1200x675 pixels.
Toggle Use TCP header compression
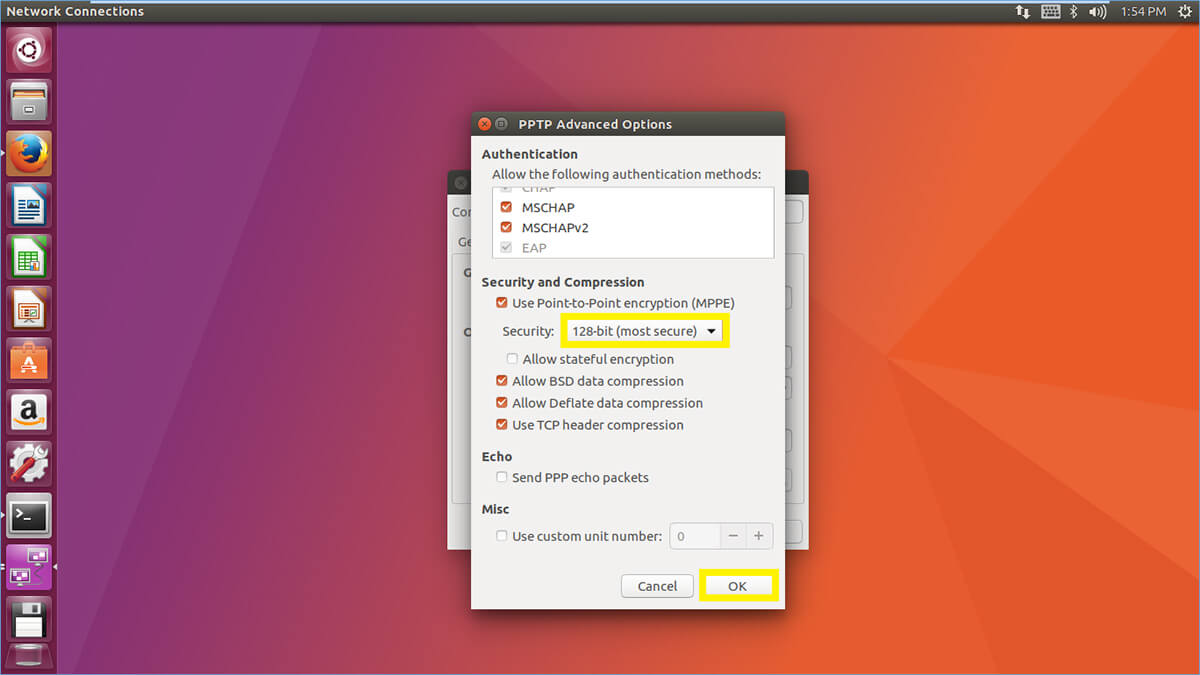(502, 425)
